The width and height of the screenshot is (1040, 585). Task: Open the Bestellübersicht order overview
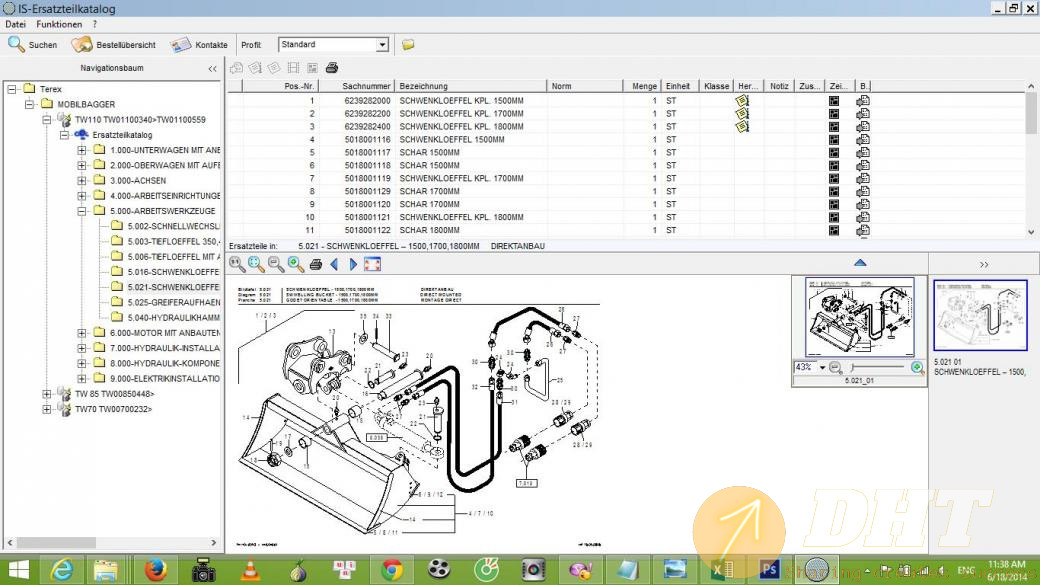point(113,44)
